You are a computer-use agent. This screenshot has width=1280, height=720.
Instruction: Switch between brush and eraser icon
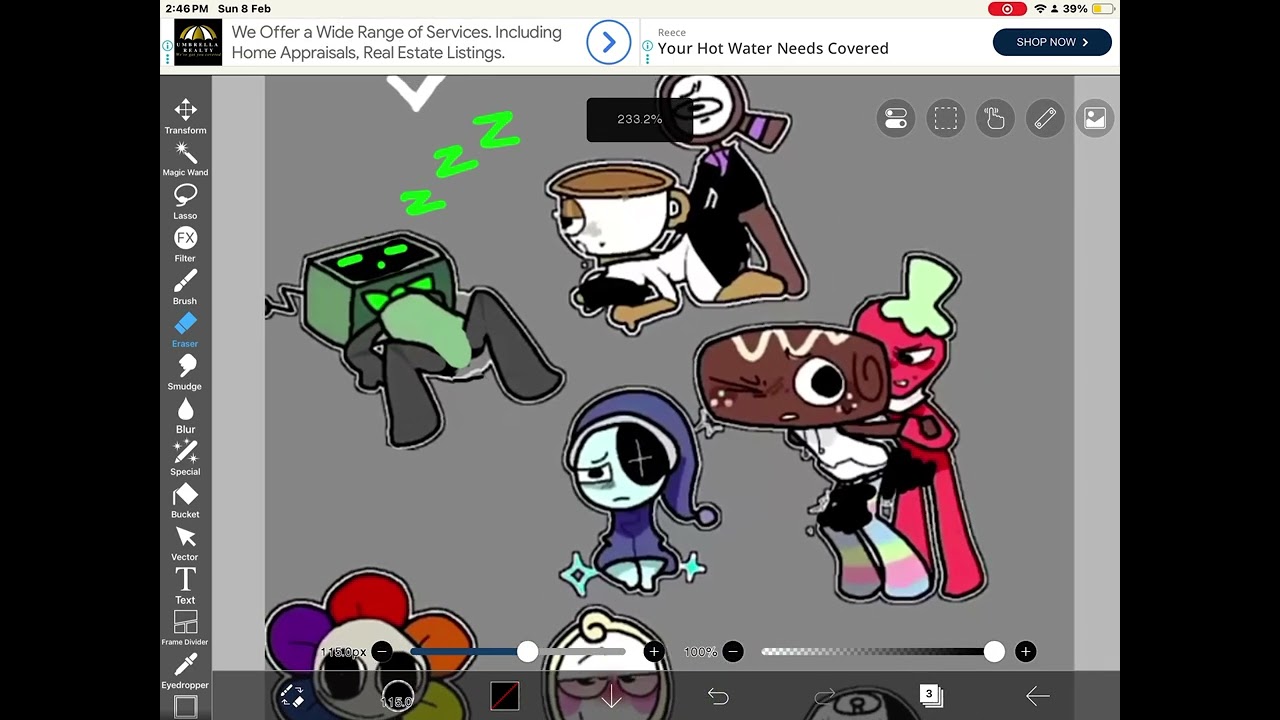(291, 695)
